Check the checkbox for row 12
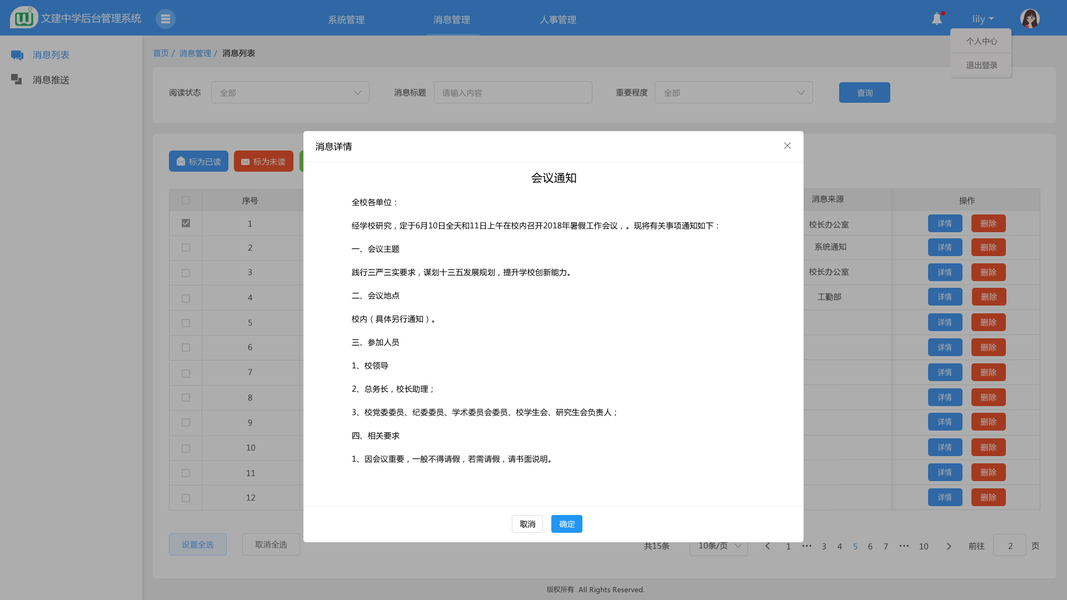This screenshot has height=600, width=1067. 186,498
